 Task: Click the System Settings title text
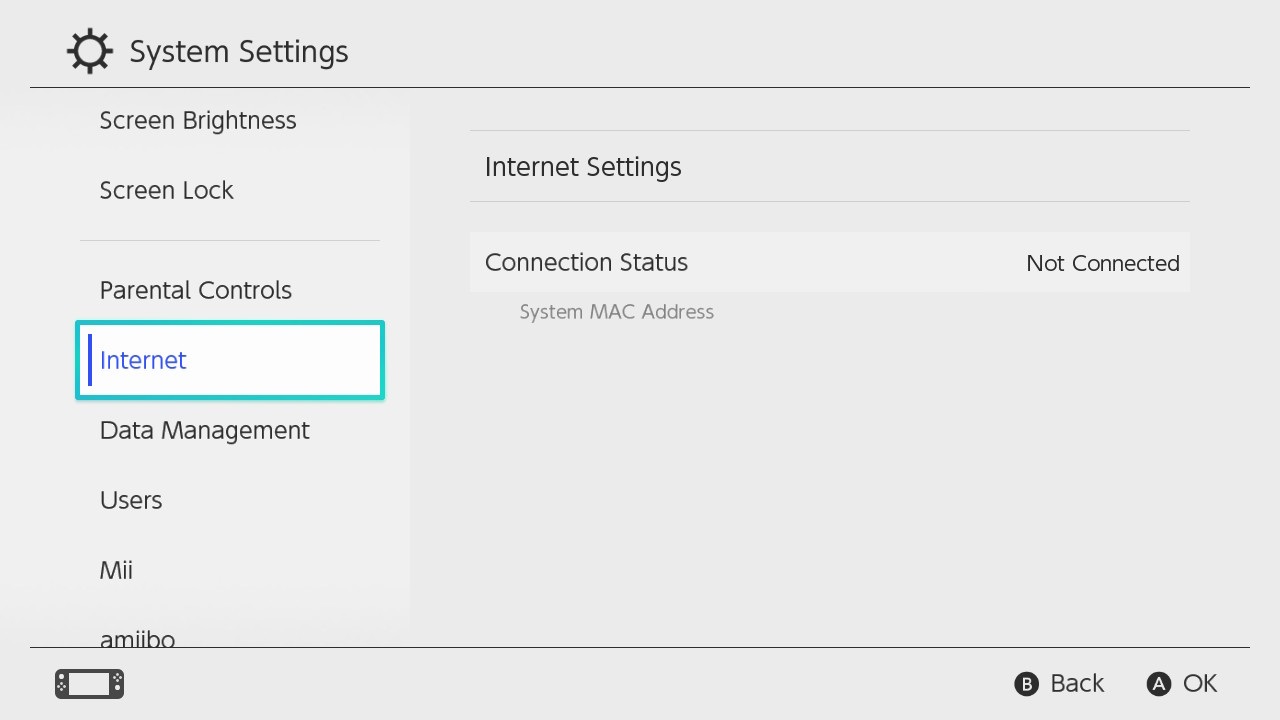pyautogui.click(x=239, y=52)
